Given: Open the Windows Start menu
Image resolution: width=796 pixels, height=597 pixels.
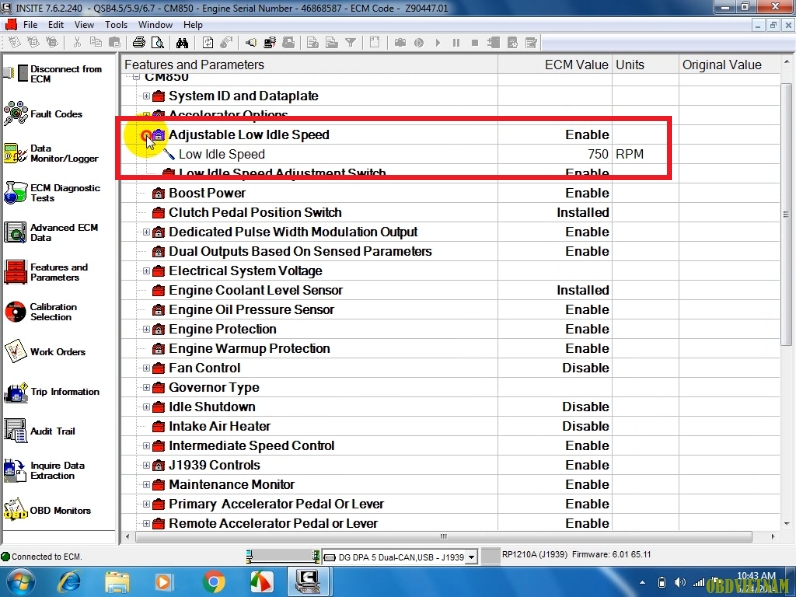Looking at the screenshot, I should (21, 582).
